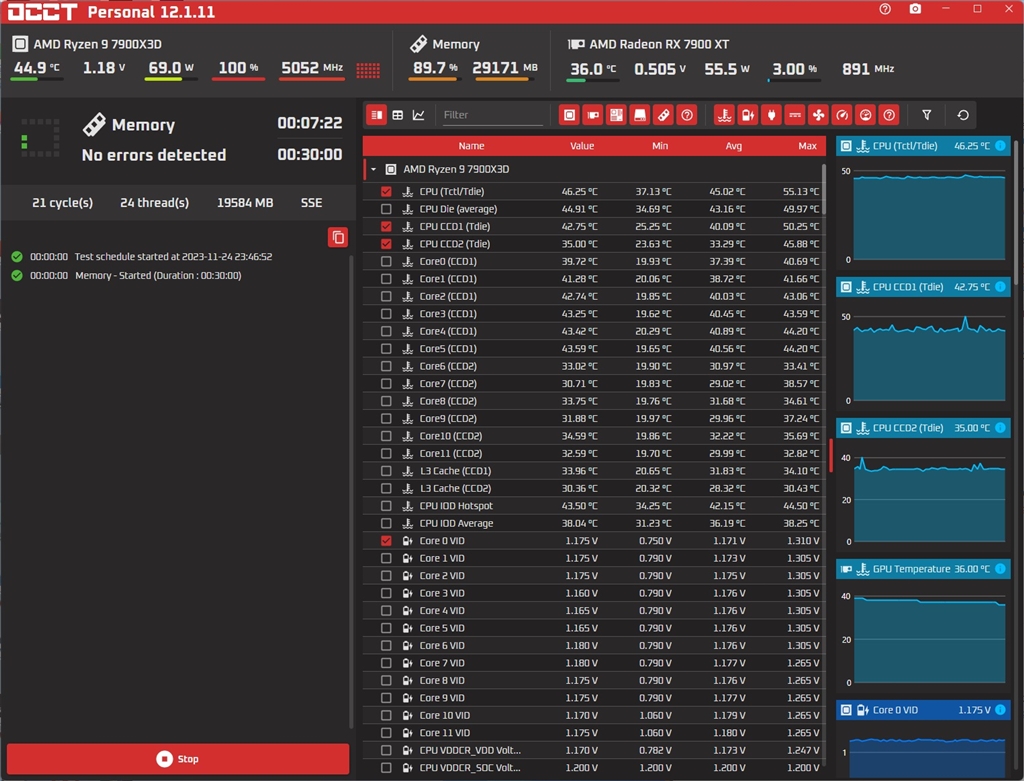The image size is (1024, 781).
Task: Click the GPU temperature 36.0 °C indicator
Action: [592, 69]
